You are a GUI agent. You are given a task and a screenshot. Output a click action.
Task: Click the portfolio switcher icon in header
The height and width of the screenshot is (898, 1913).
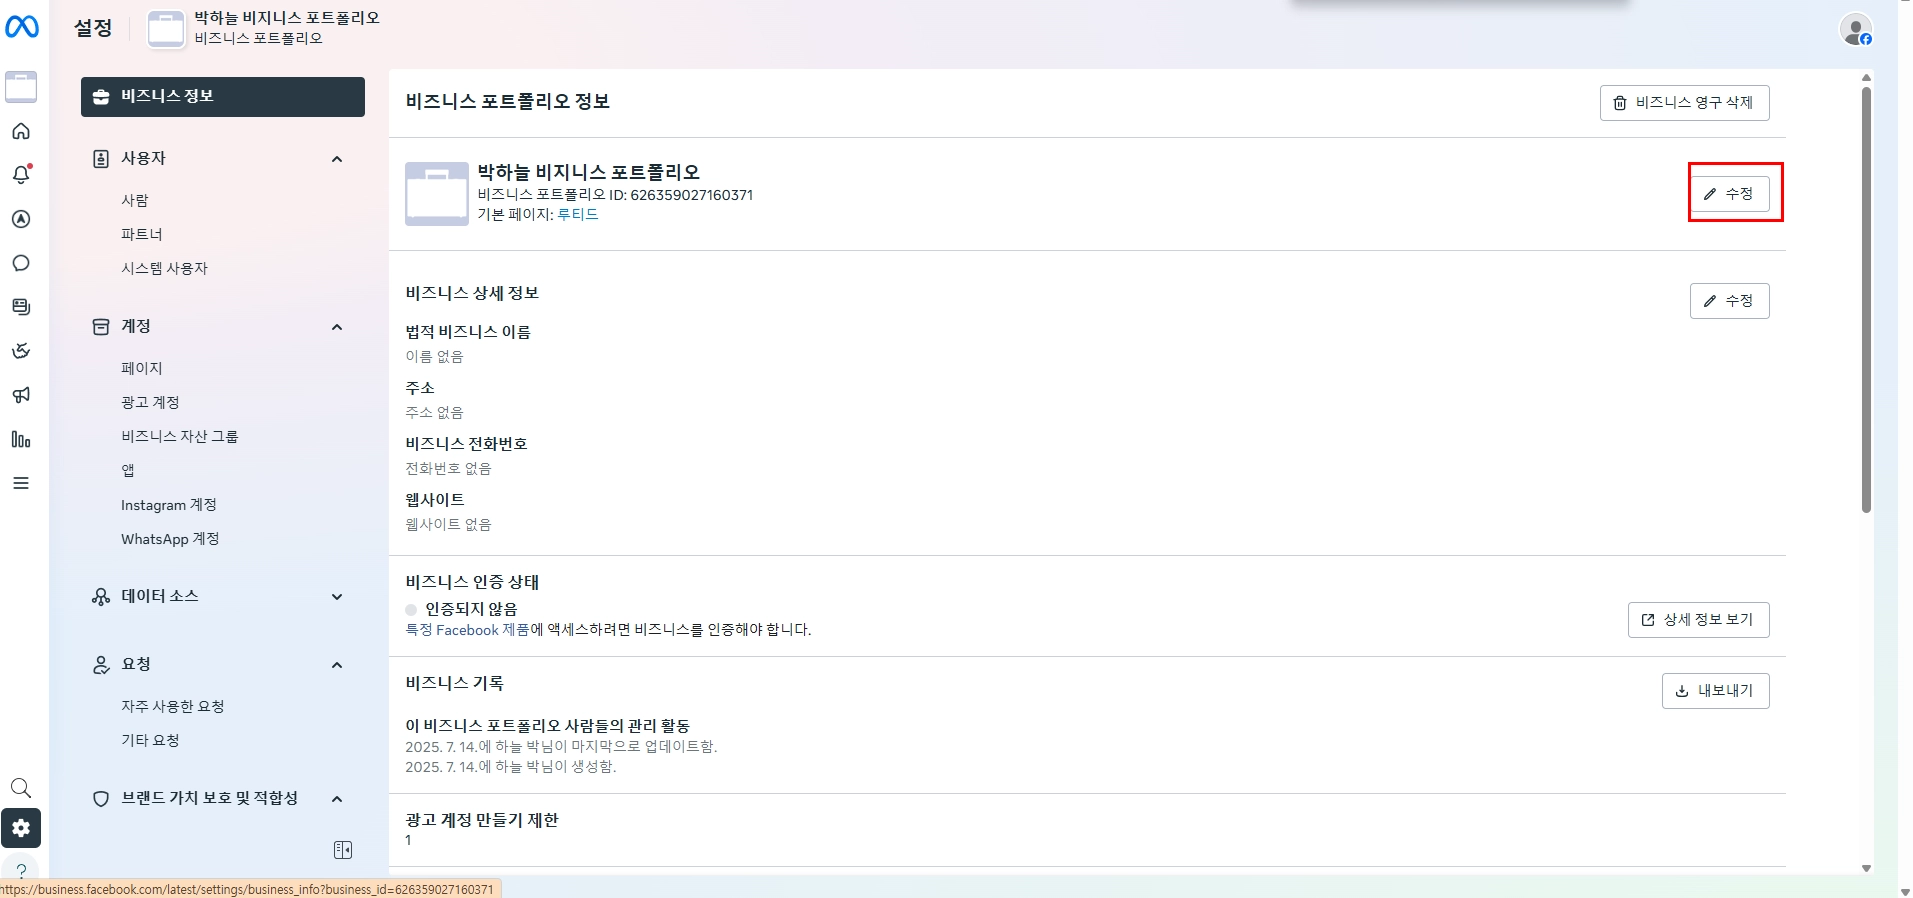click(x=166, y=28)
